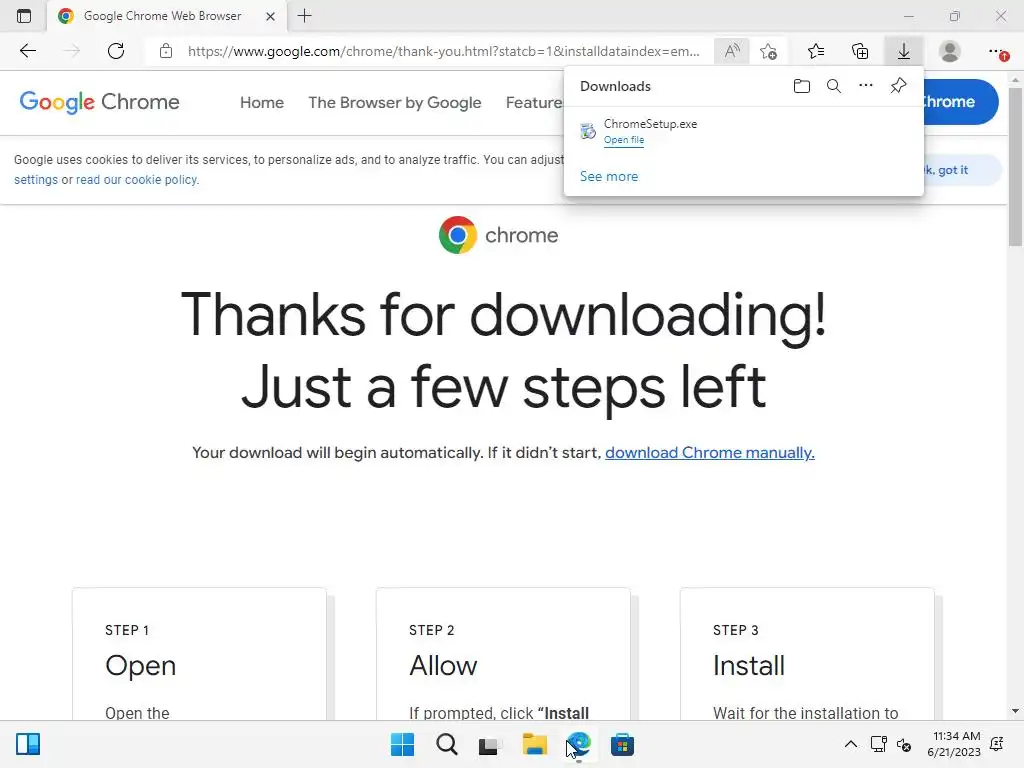Open the Widgets taskbar icon
1024x768 pixels.
28,744
